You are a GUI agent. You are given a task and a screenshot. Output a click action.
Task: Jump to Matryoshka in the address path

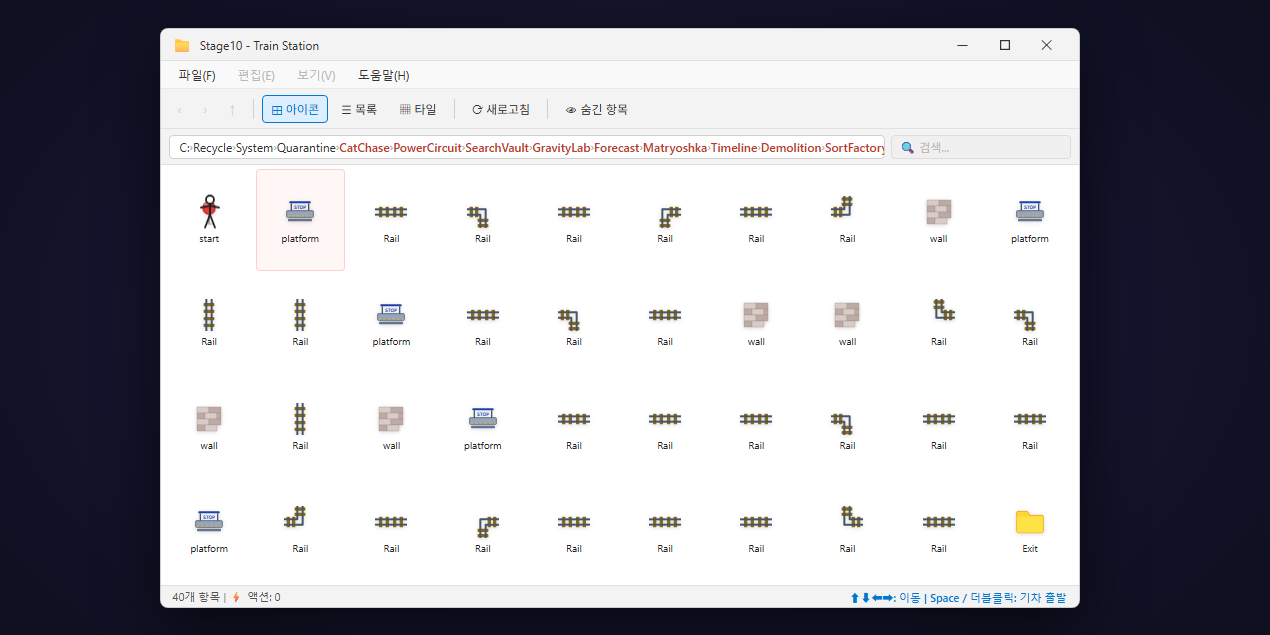[x=674, y=148]
